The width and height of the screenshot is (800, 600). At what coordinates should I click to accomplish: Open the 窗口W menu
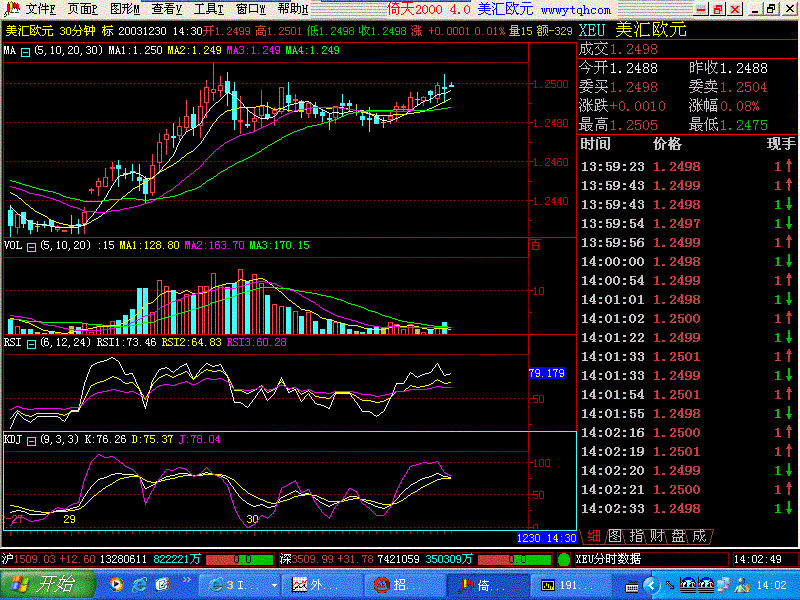tap(251, 9)
